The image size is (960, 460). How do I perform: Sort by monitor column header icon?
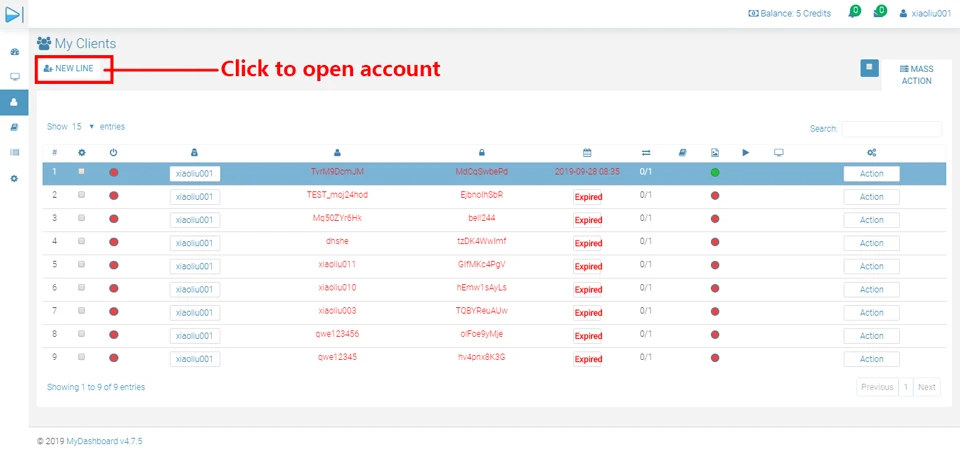(x=779, y=153)
